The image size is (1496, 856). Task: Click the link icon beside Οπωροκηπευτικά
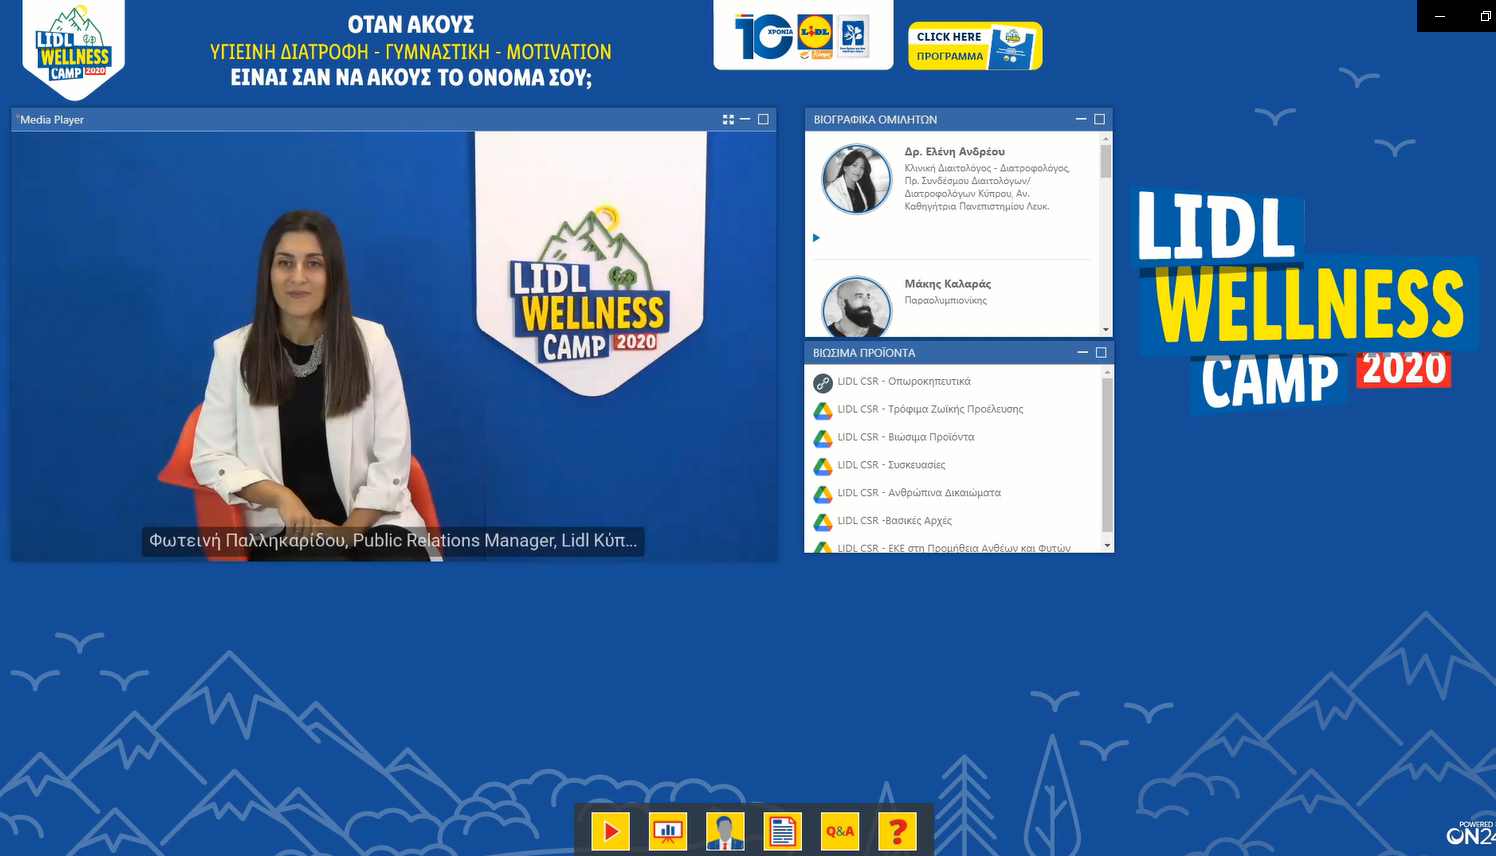[x=823, y=382]
